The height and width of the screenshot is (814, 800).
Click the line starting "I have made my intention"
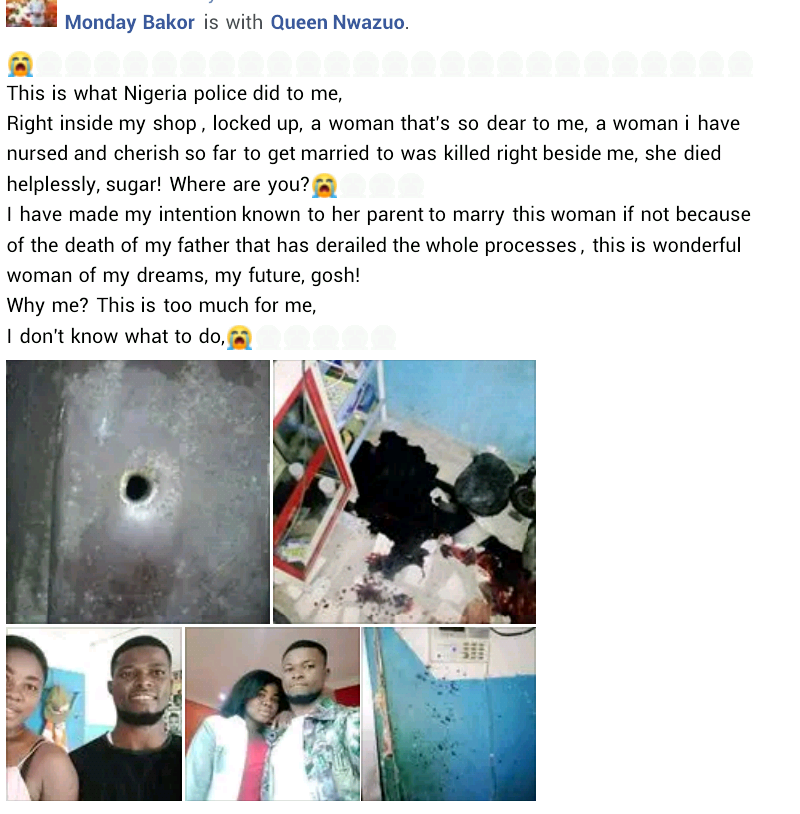tap(378, 214)
